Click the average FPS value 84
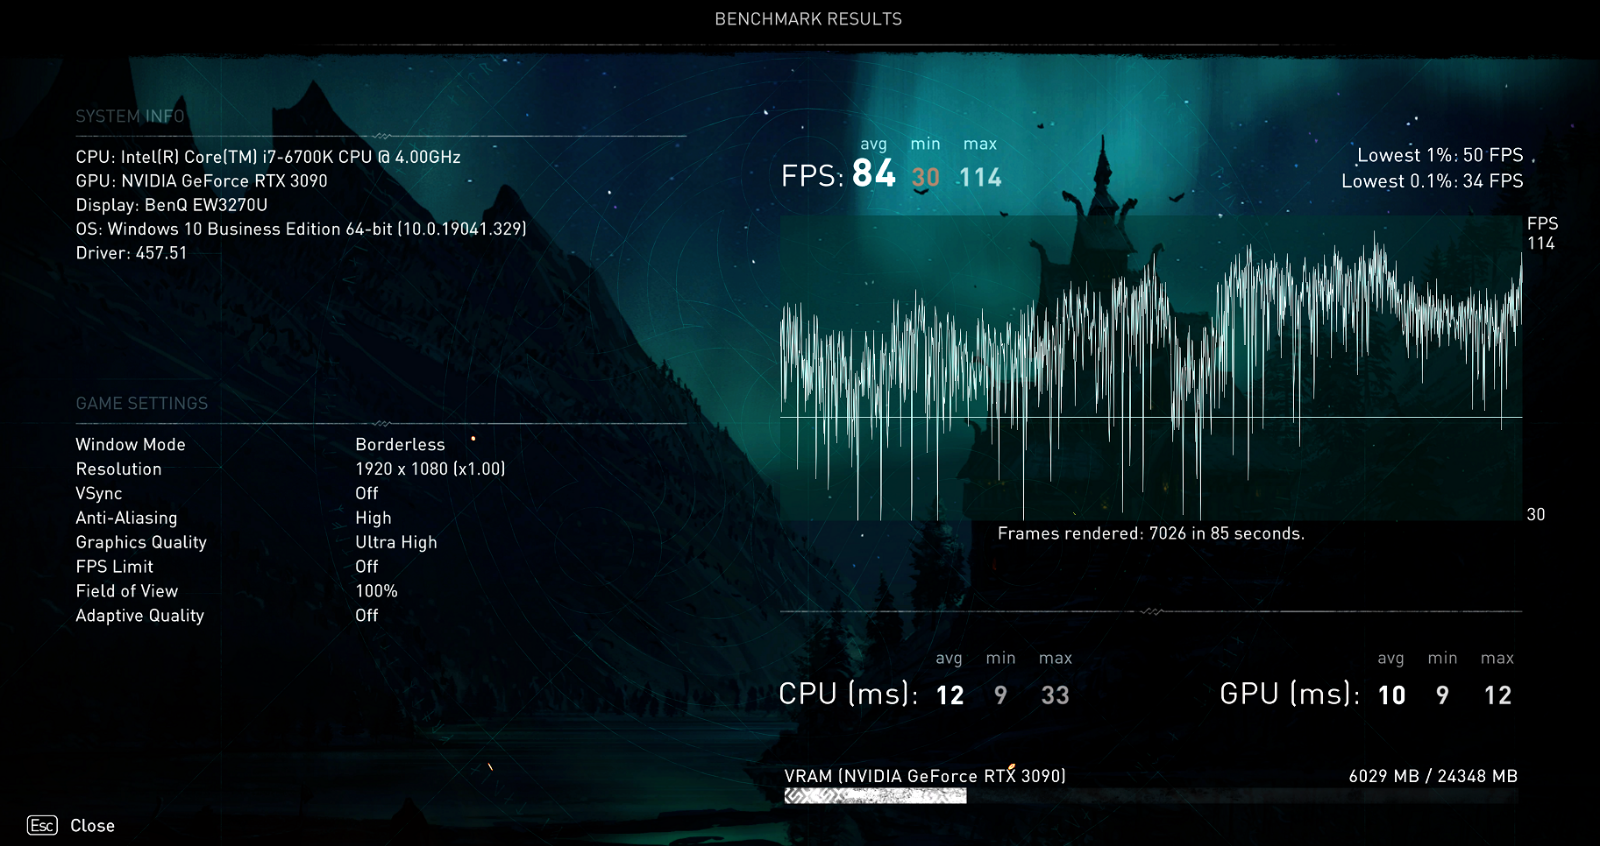This screenshot has height=846, width=1600. coord(874,174)
